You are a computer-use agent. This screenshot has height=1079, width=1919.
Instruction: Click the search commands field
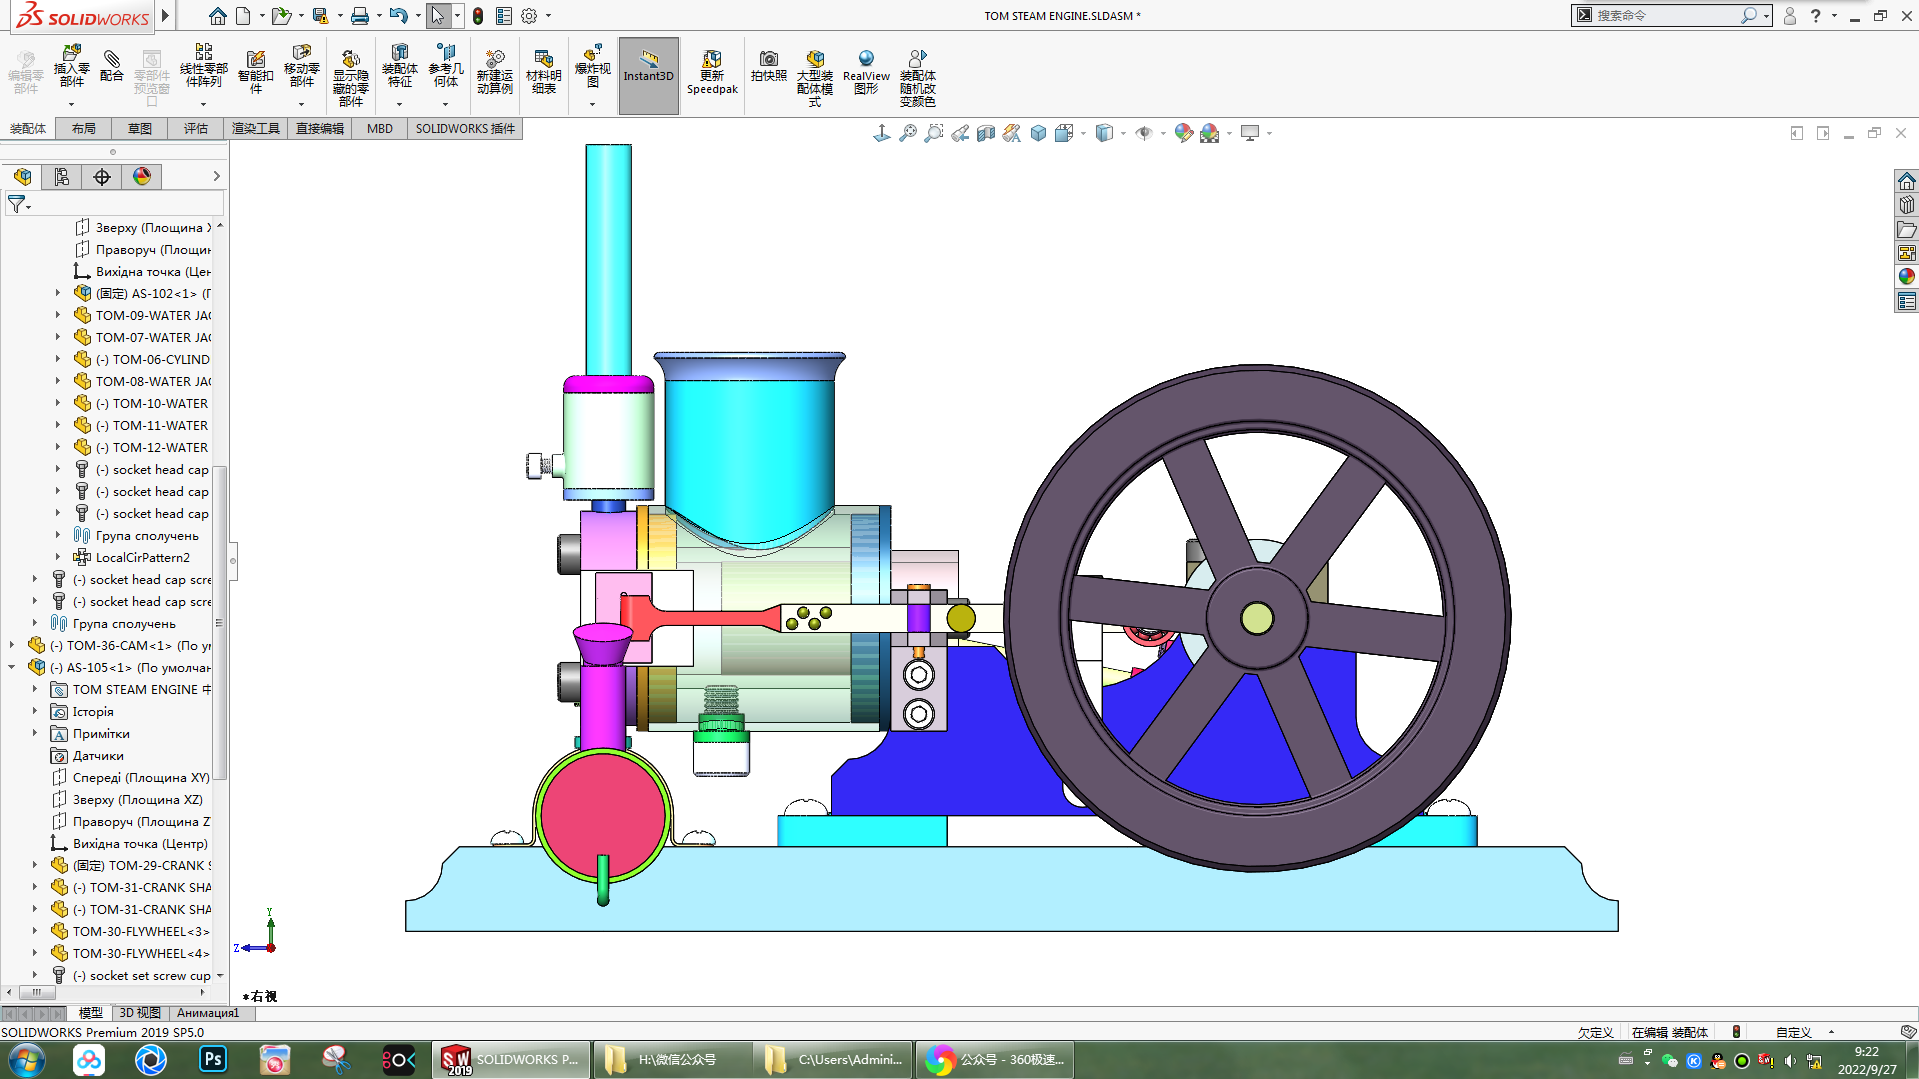[x=1664, y=16]
